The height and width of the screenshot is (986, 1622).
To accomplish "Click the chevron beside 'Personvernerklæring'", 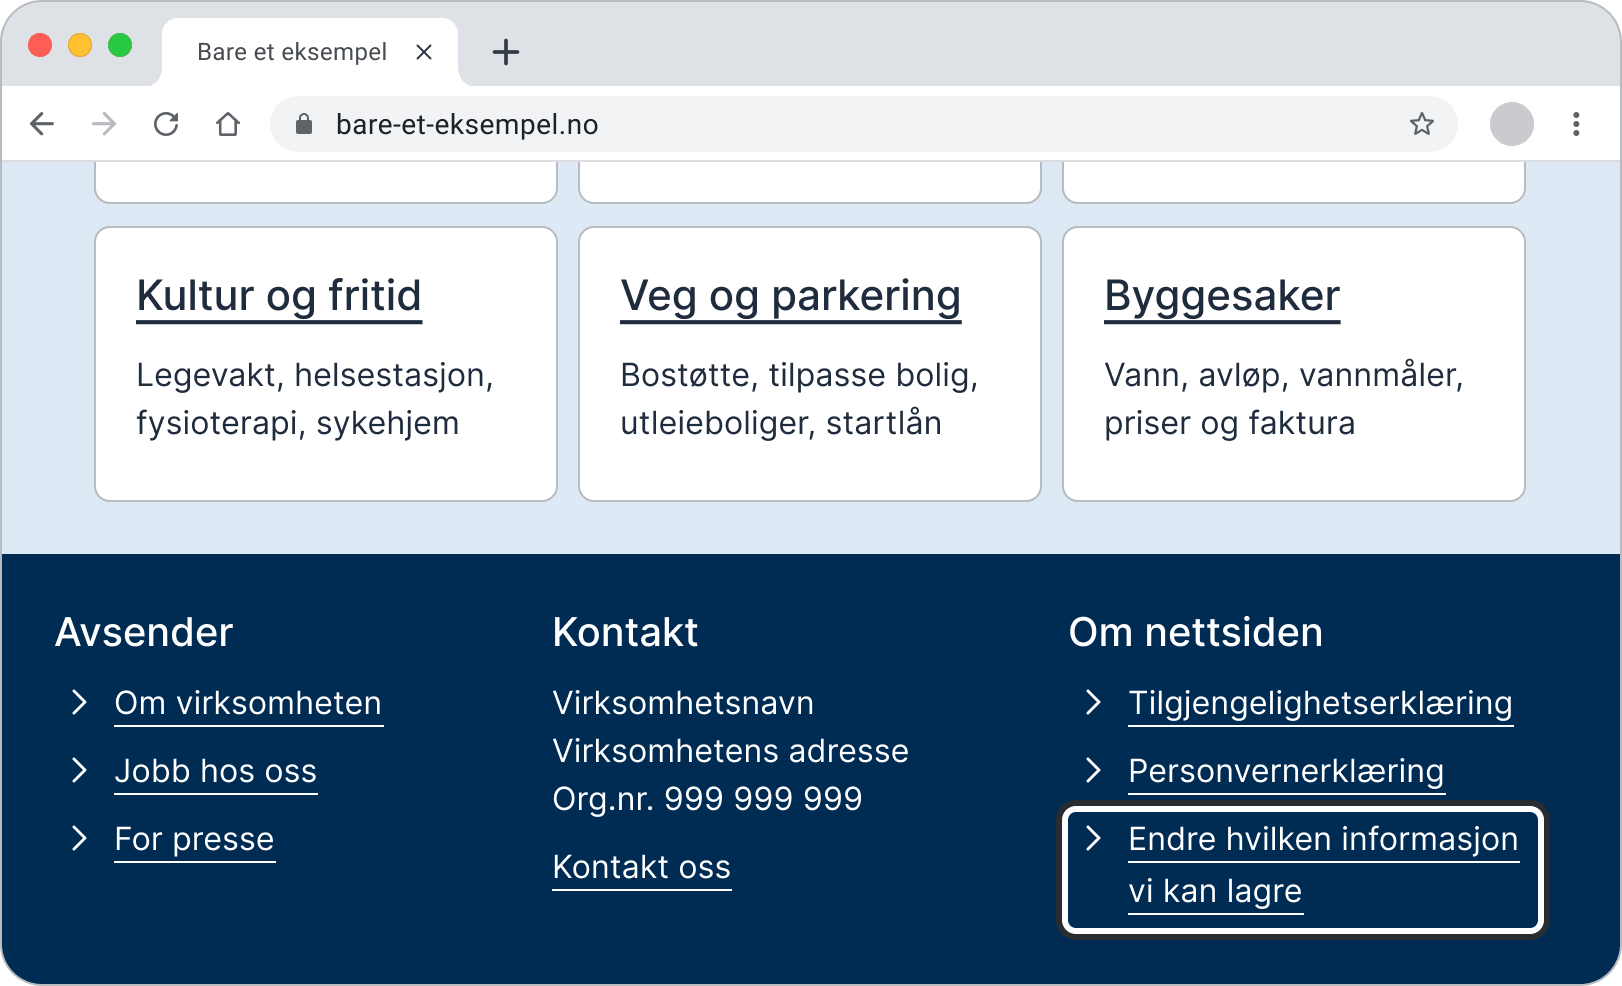I will click(x=1094, y=770).
